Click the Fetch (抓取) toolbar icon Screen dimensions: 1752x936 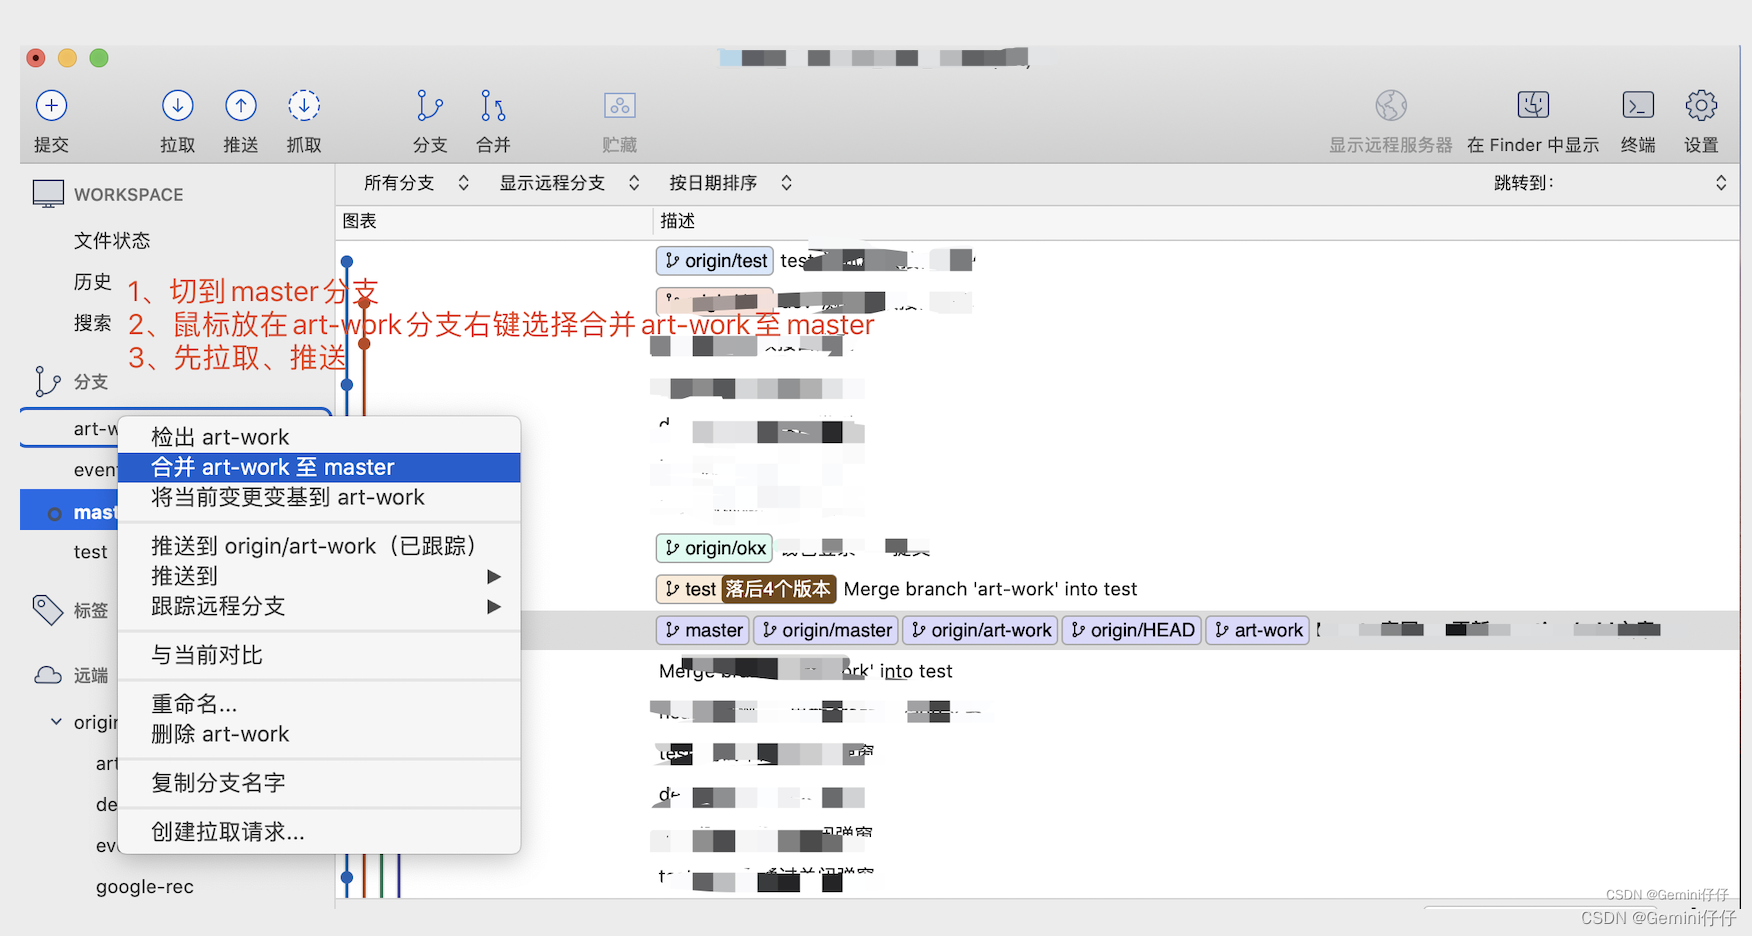(x=304, y=105)
